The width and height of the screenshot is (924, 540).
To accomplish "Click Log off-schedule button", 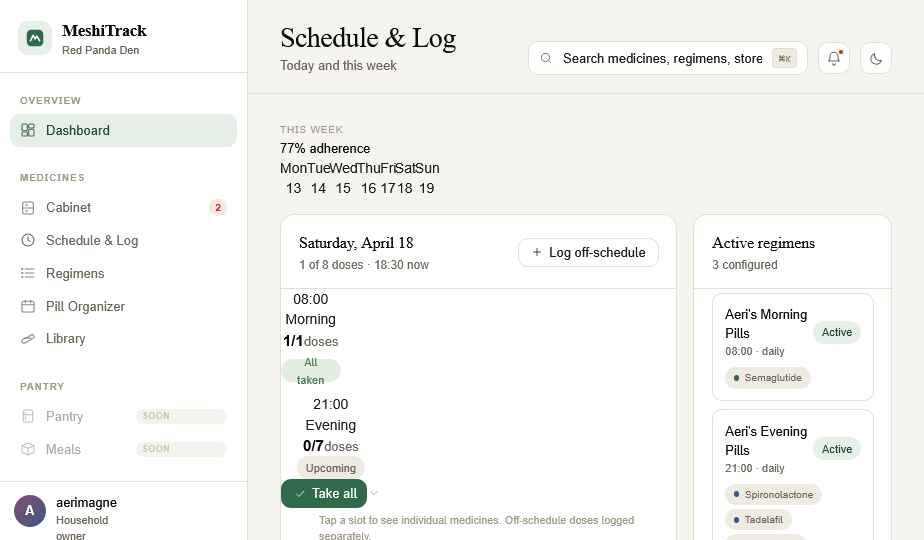I will pyautogui.click(x=588, y=252).
